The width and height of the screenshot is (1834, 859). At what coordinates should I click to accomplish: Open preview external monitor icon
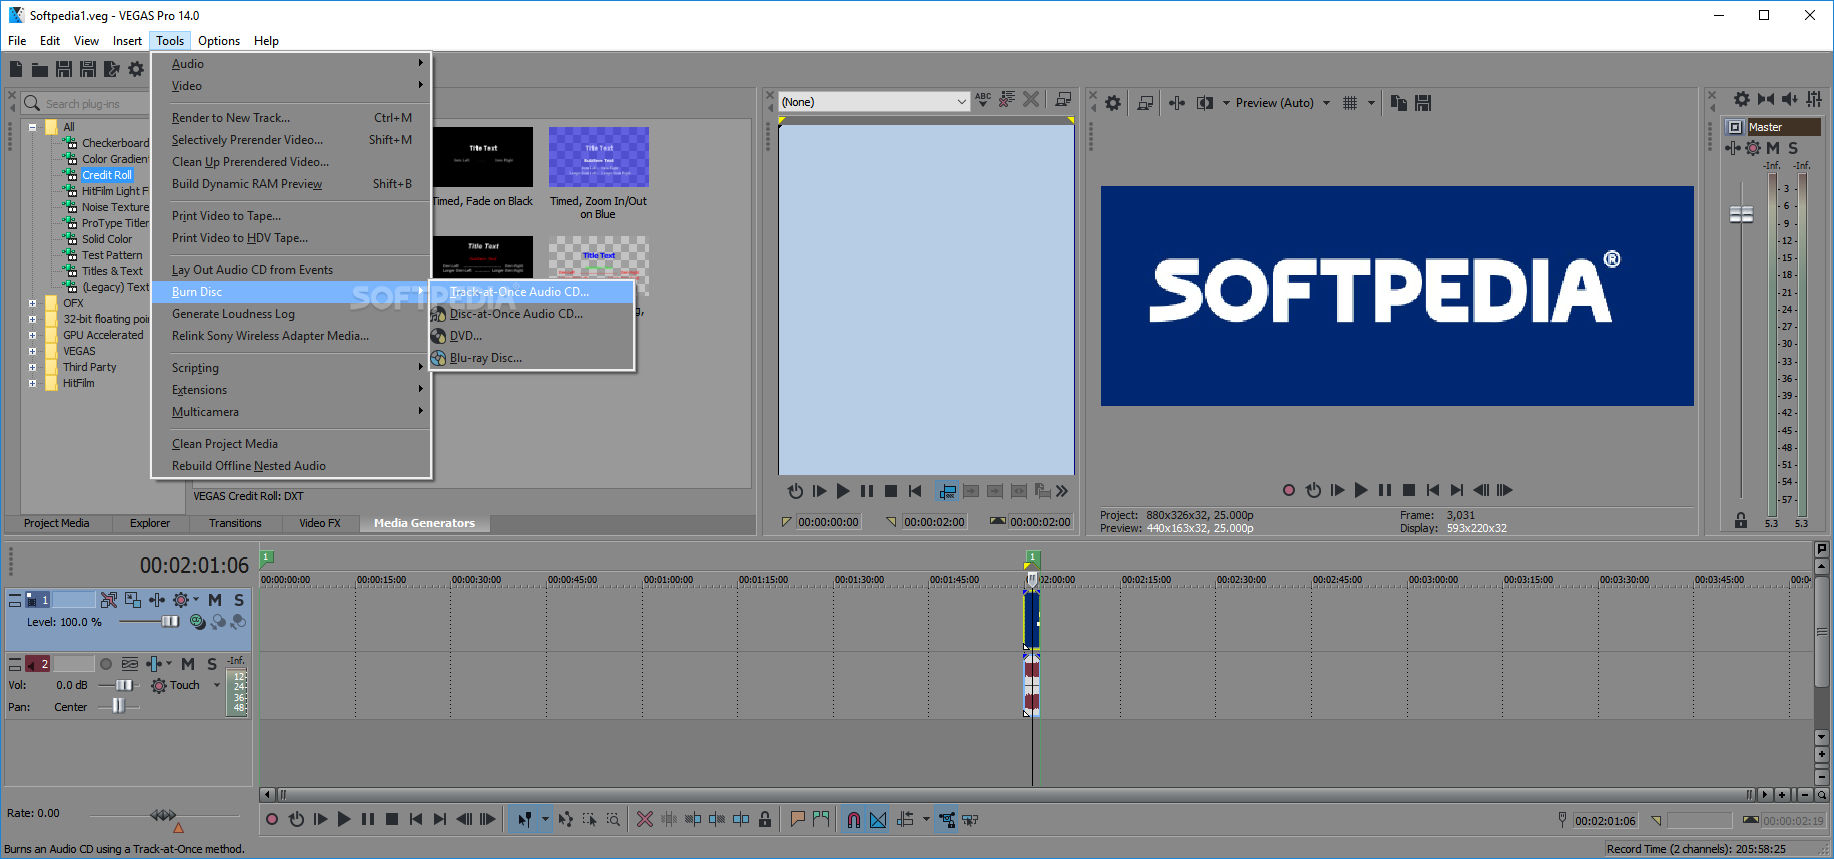coord(1146,102)
